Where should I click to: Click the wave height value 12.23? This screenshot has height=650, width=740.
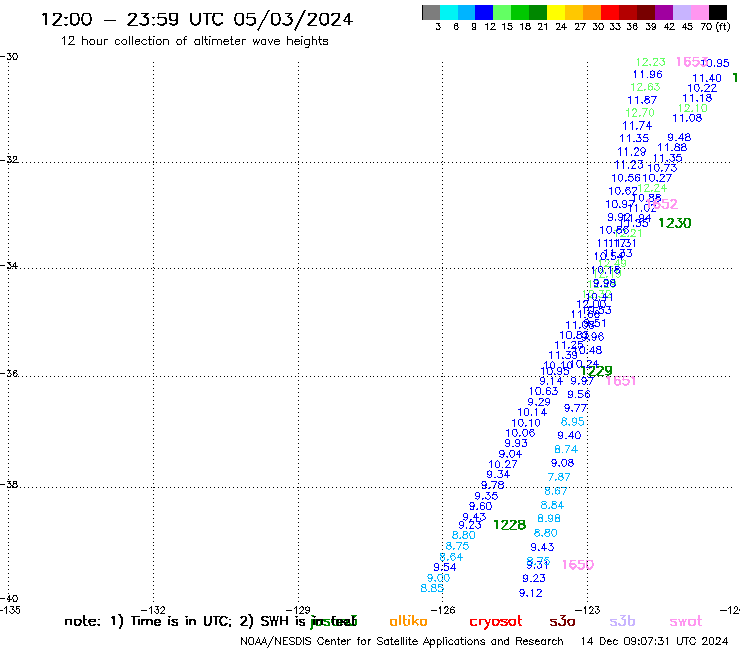[650, 62]
